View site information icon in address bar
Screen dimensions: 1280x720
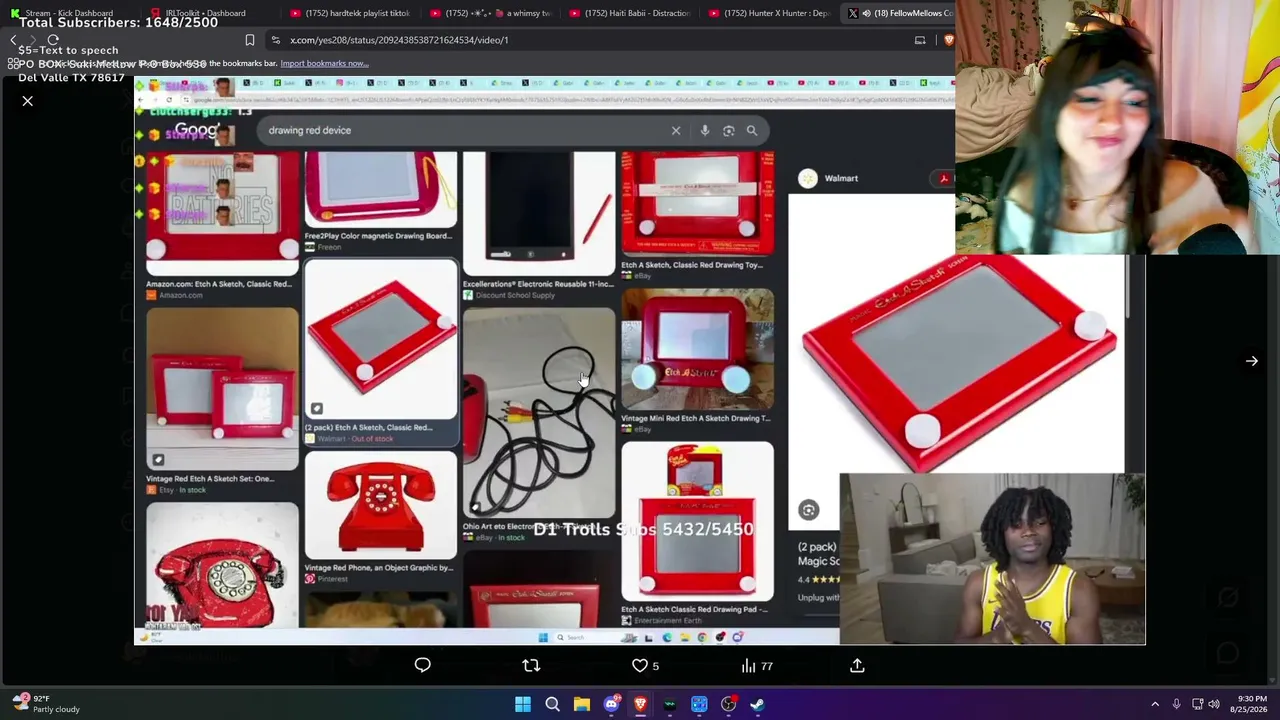276,40
